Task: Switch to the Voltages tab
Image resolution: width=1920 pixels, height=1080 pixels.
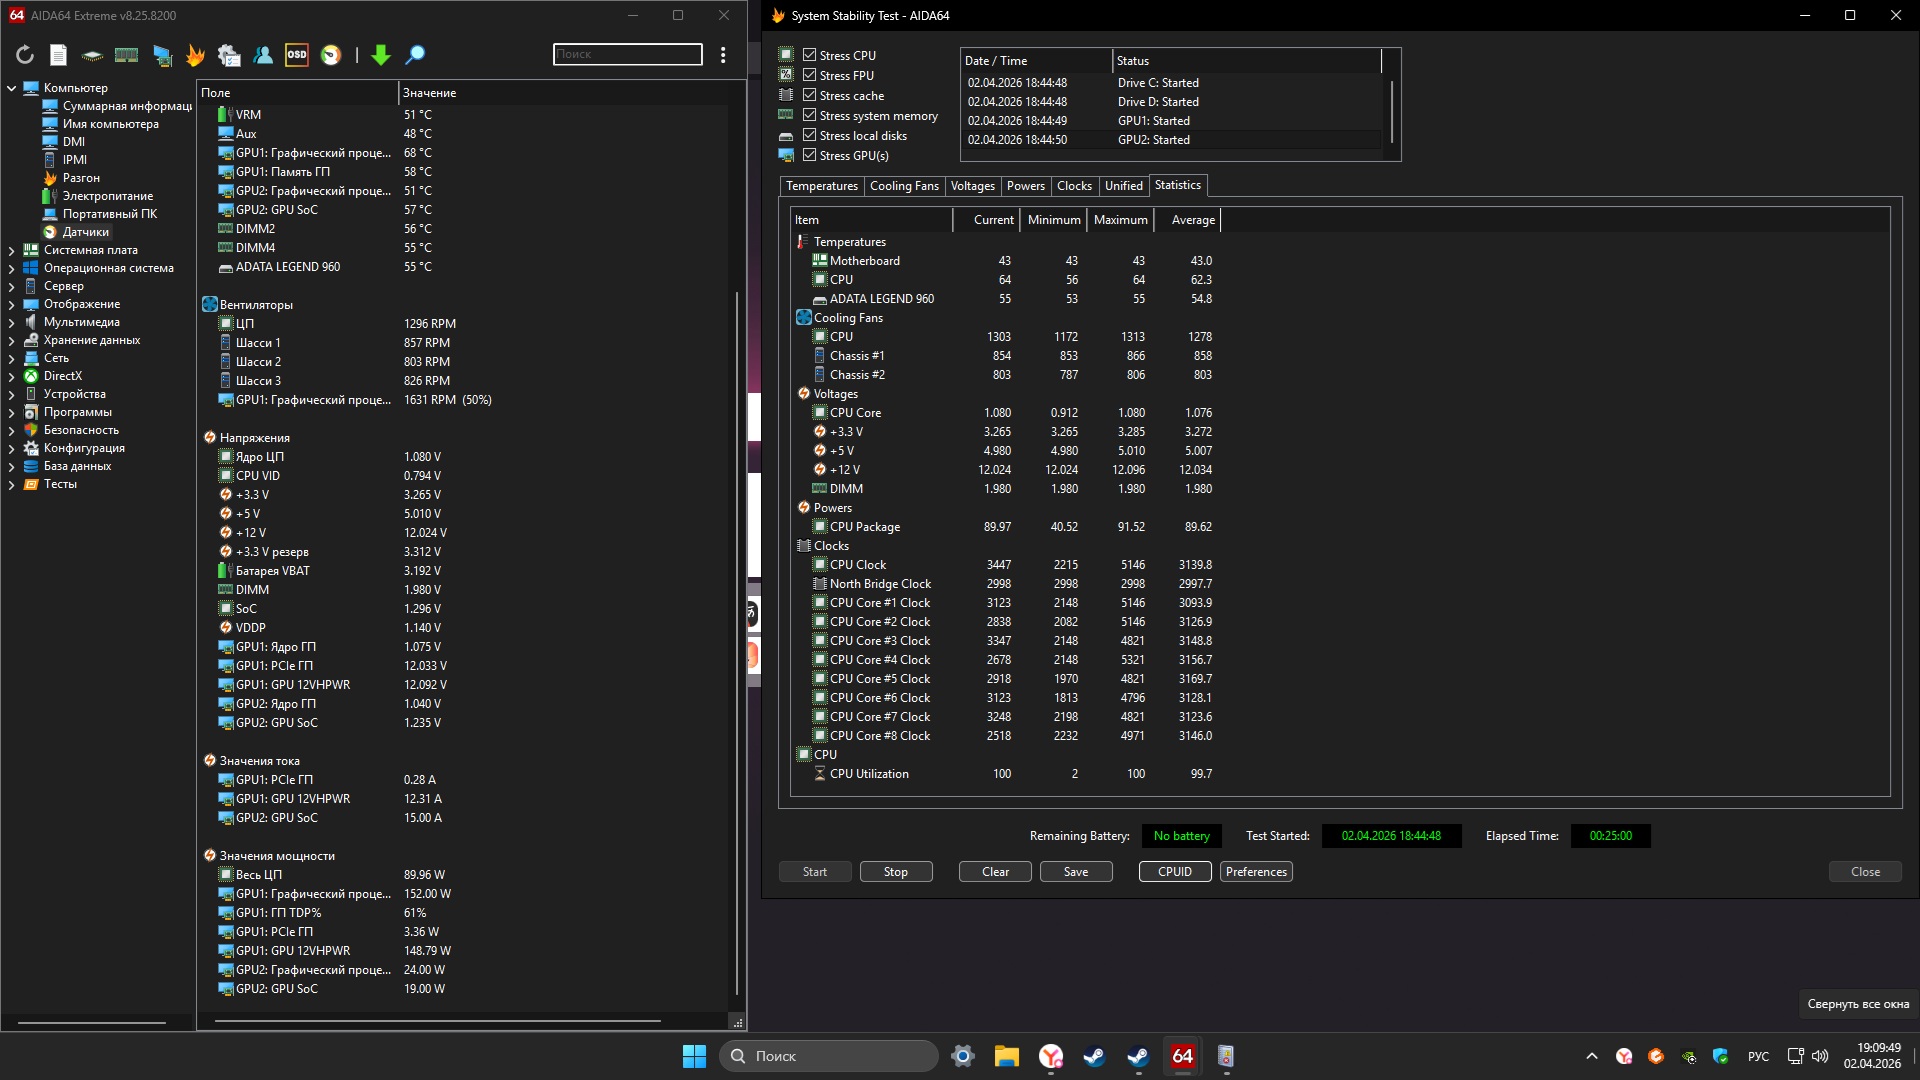Action: [x=972, y=186]
